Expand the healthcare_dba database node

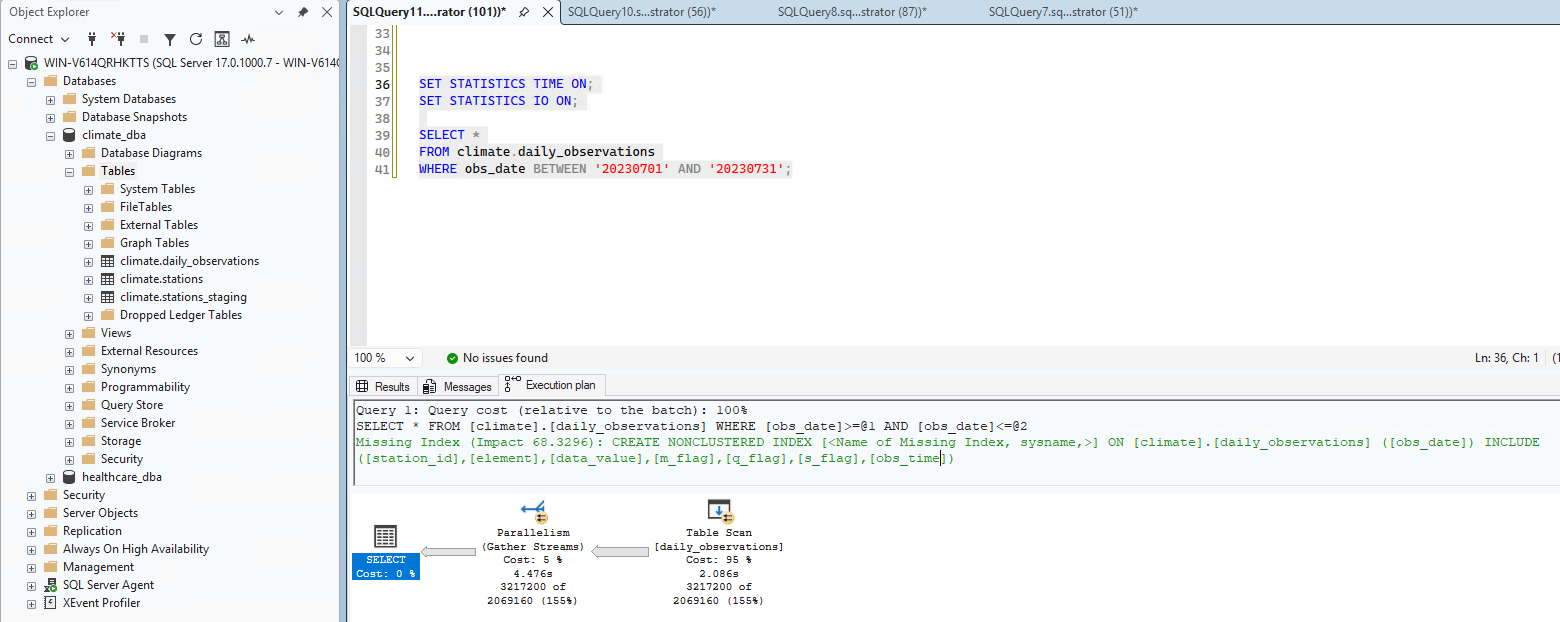pyautogui.click(x=50, y=477)
